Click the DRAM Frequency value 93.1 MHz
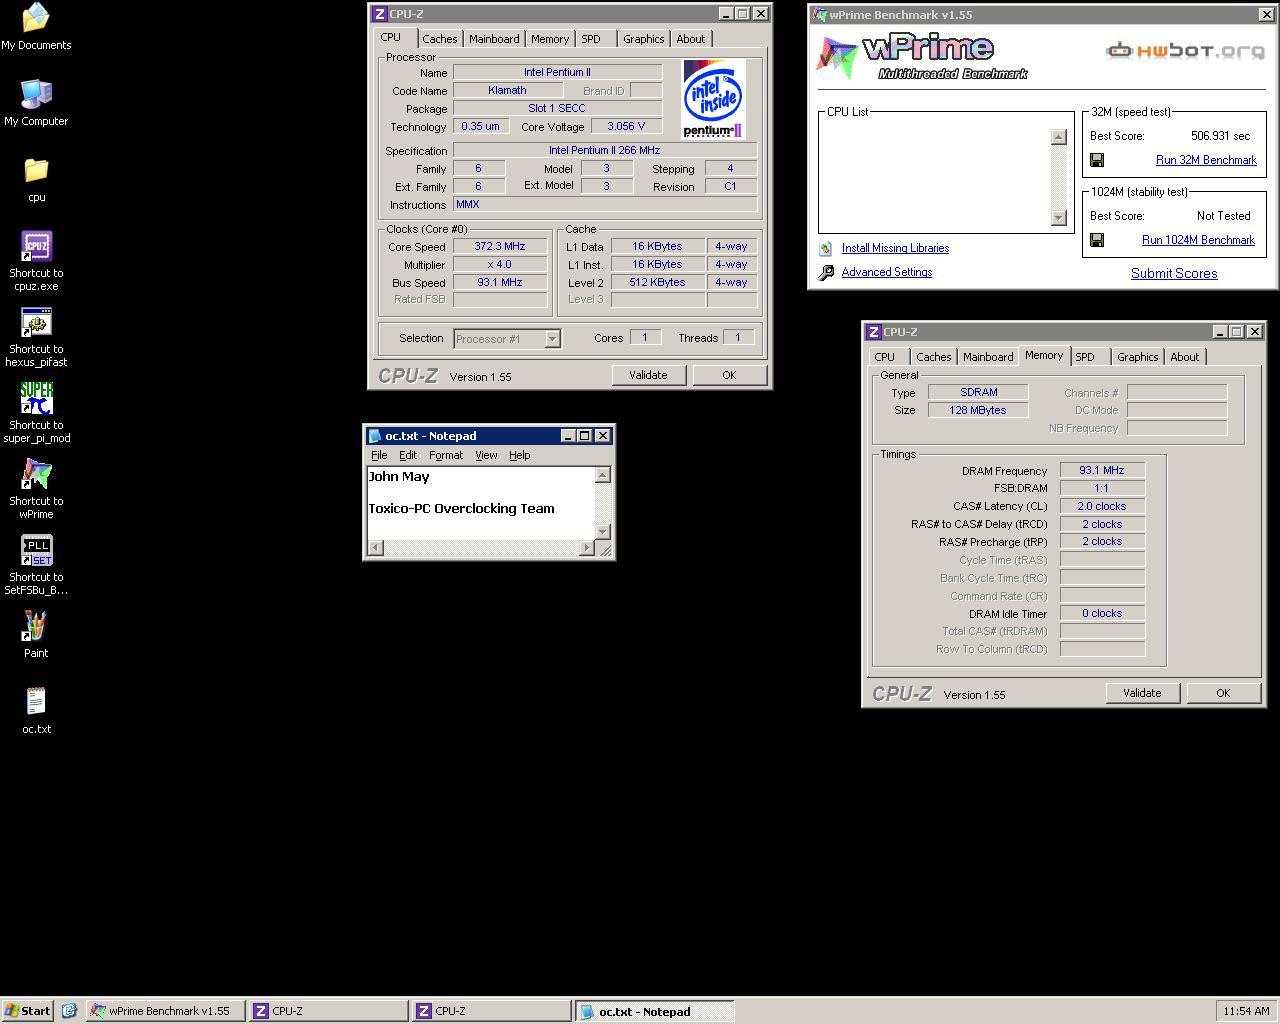 [1102, 470]
